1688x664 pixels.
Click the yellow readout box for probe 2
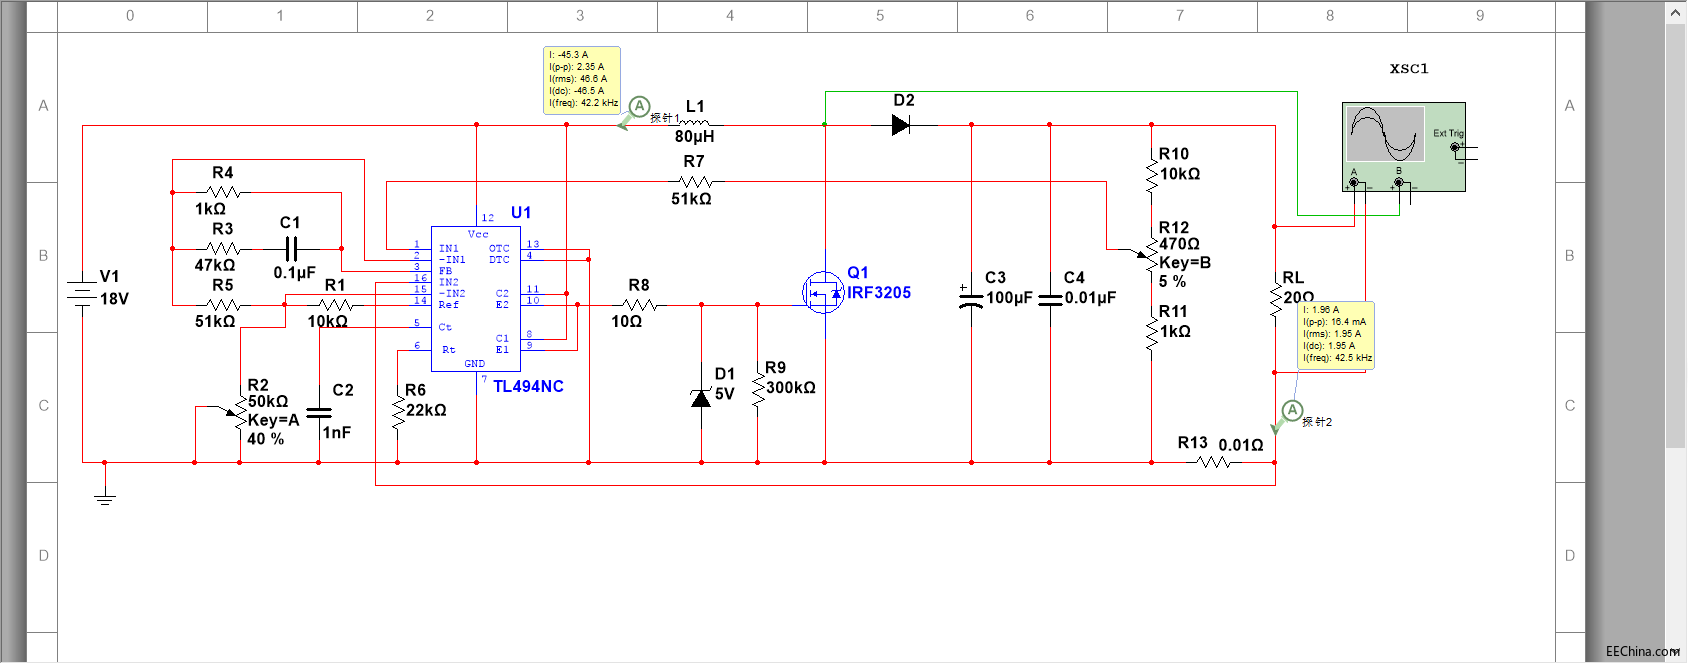1336,335
